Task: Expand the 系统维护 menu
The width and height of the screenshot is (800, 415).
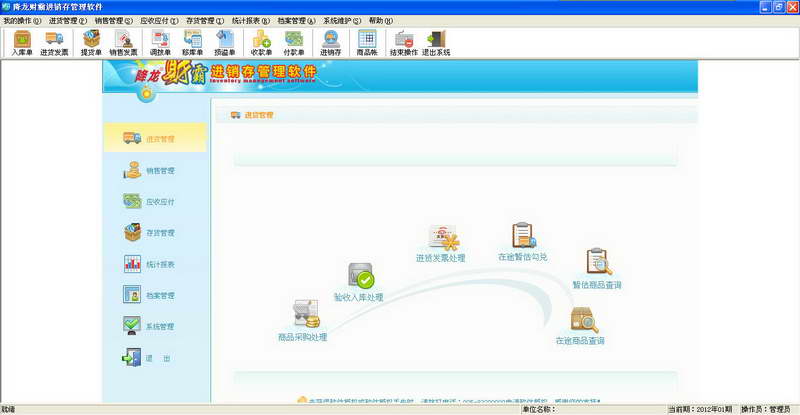Action: 341,20
